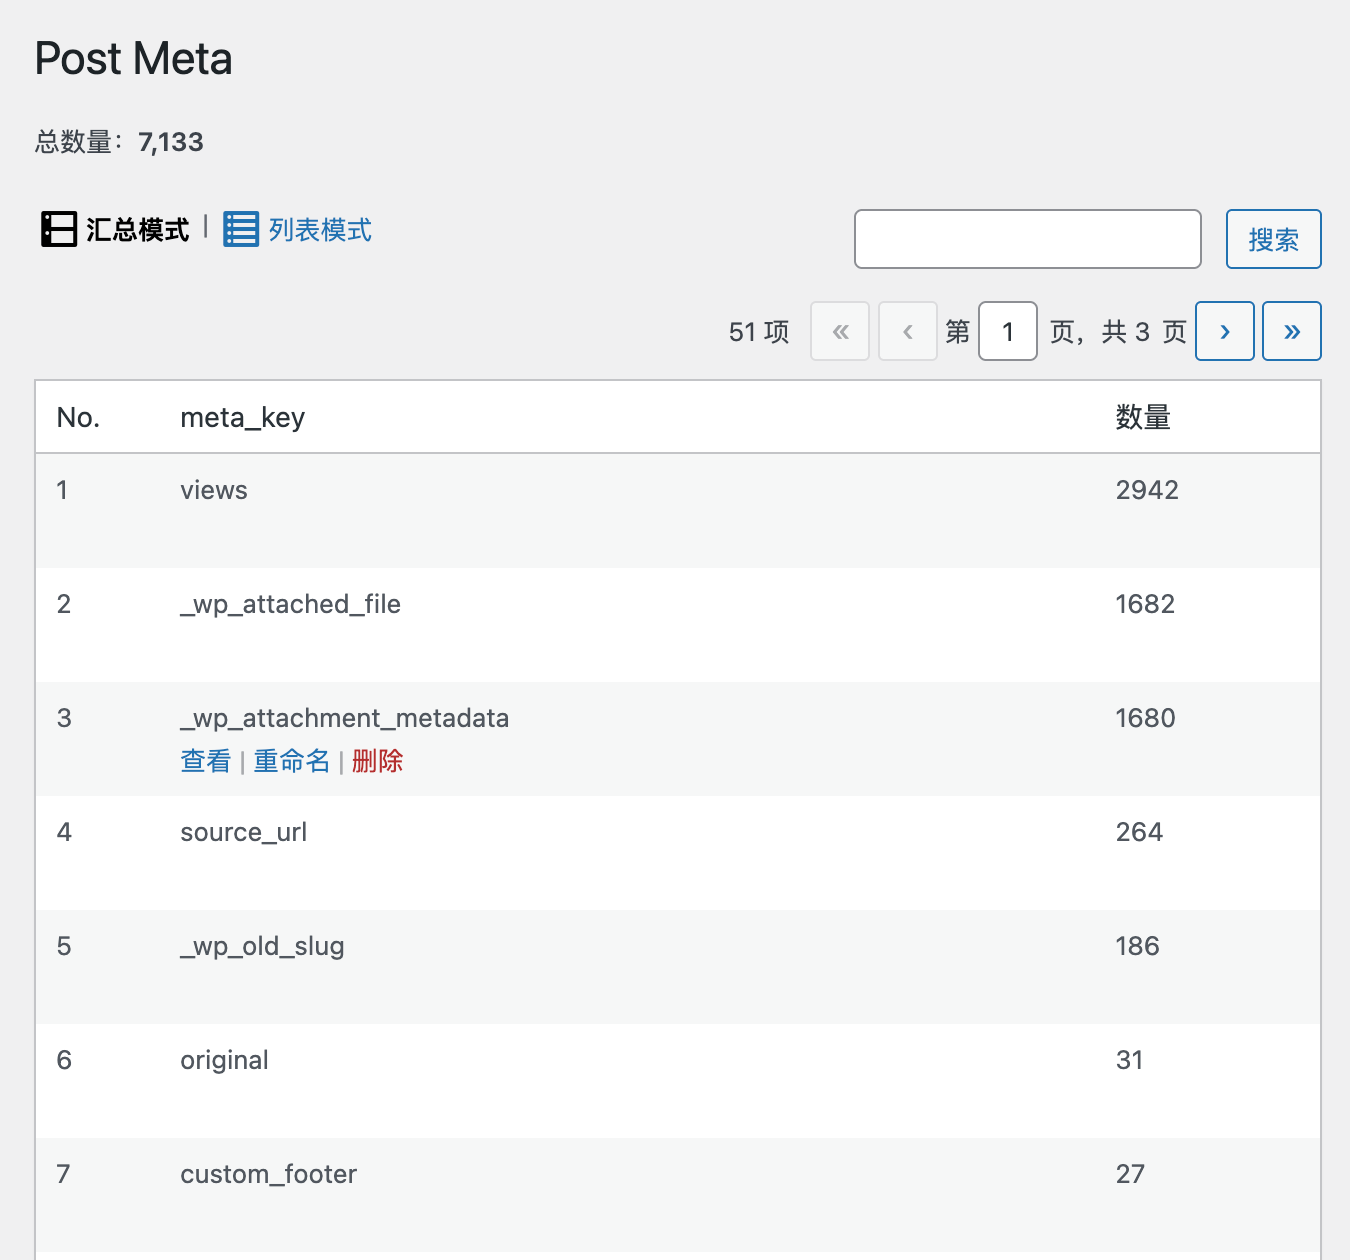Select the views meta_key row
Viewport: 1350px width, 1260px height.
pyautogui.click(x=213, y=490)
